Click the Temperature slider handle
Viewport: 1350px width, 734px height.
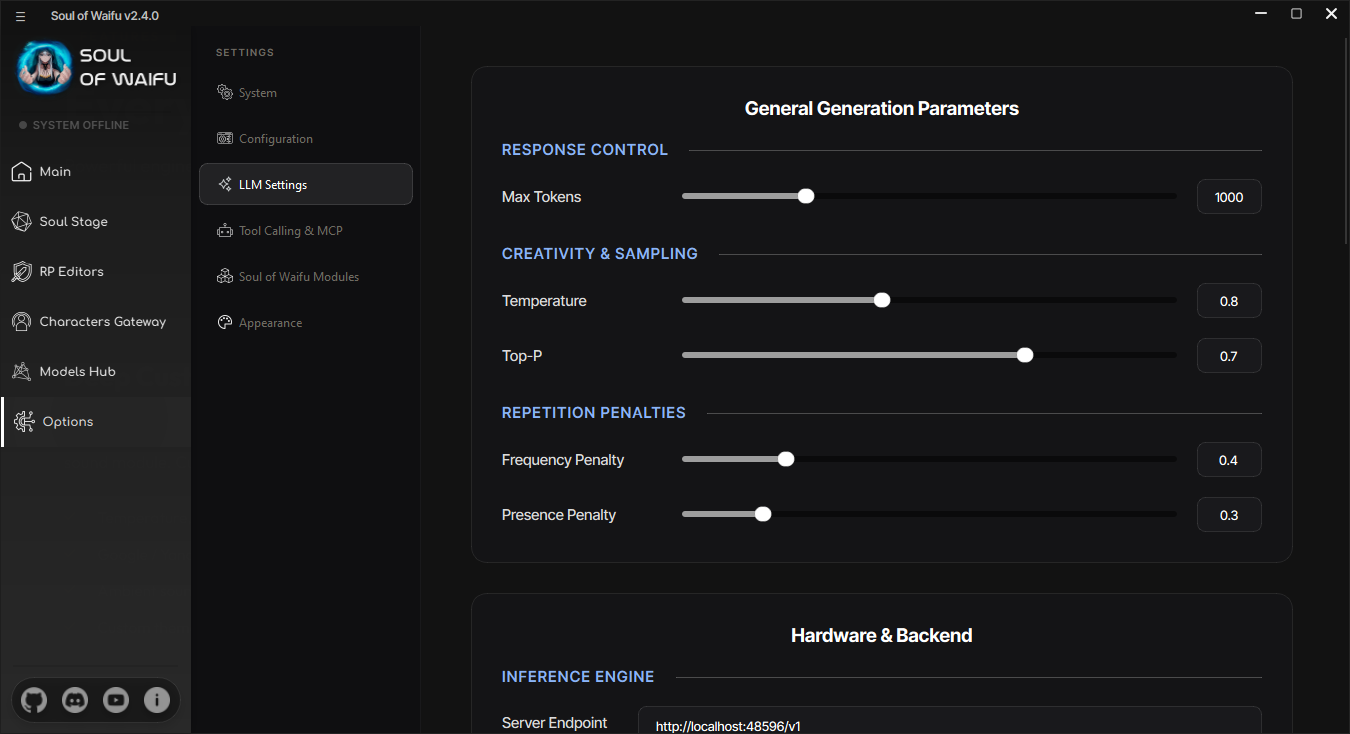[x=882, y=300]
